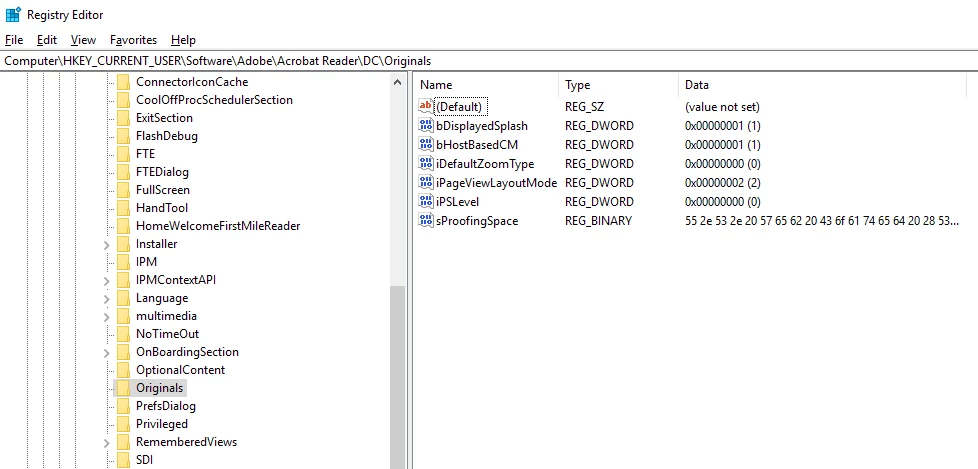
Task: Select the IPMContextAPI key label
Action: 176,280
